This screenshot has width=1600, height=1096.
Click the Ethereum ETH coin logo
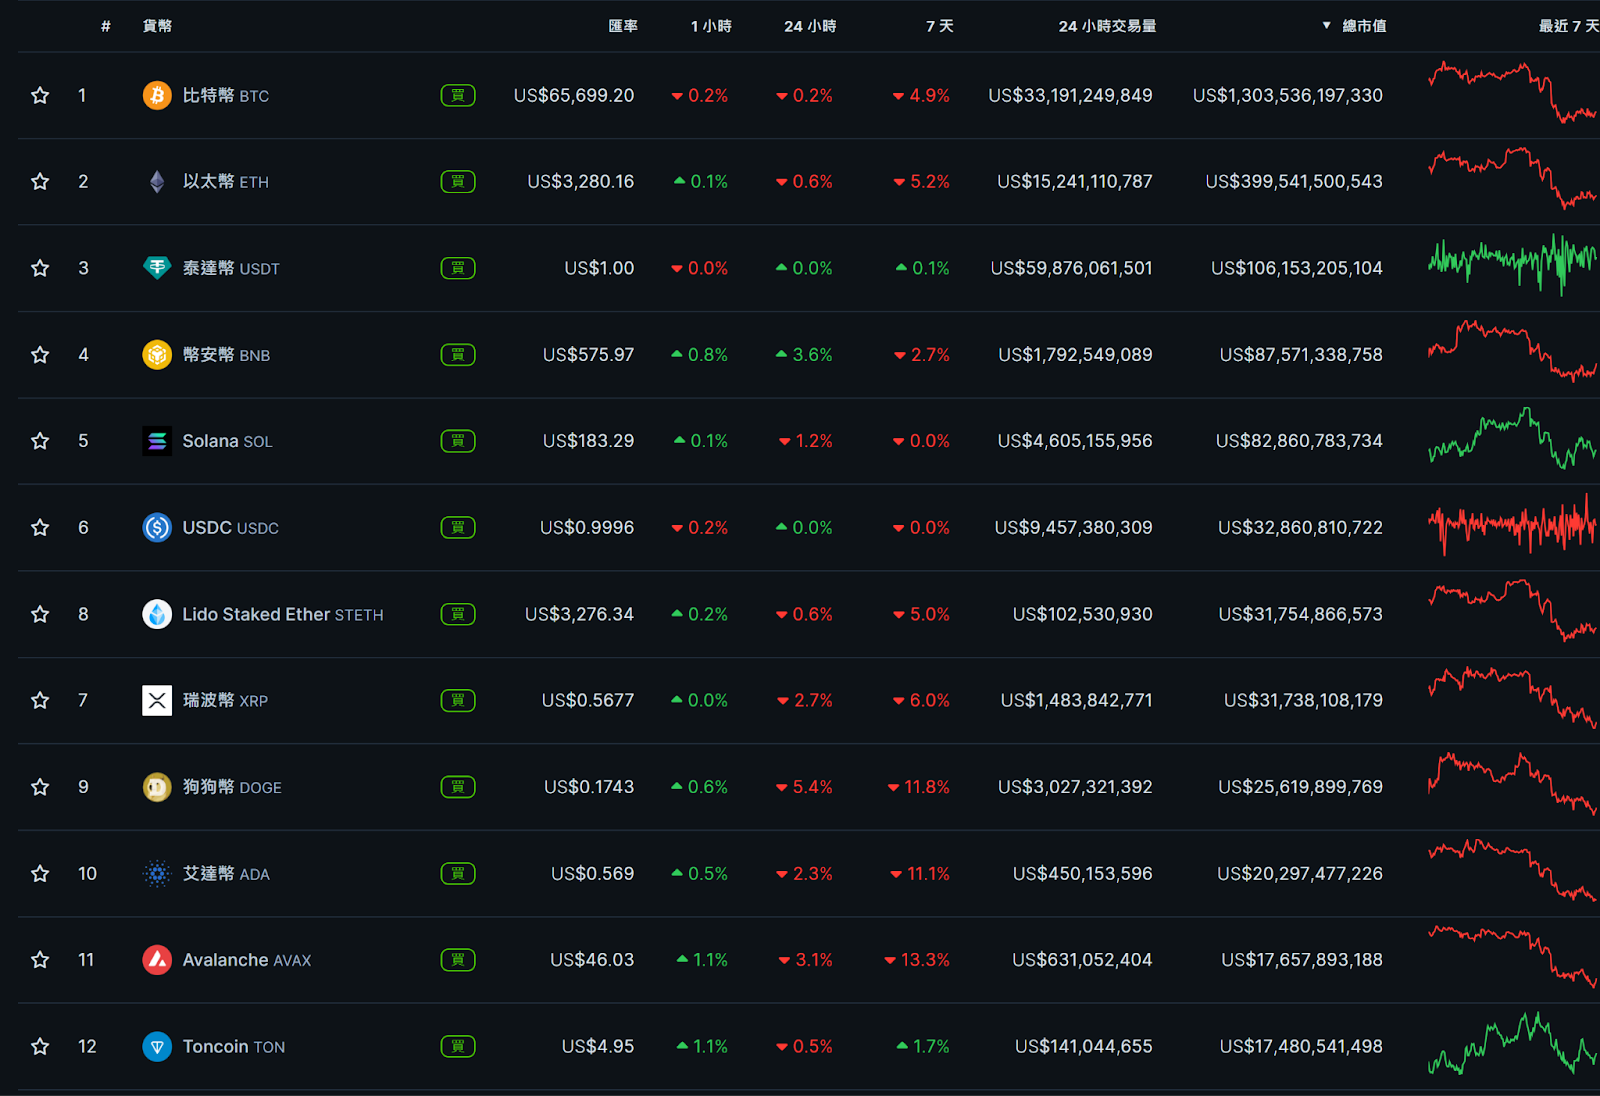157,181
